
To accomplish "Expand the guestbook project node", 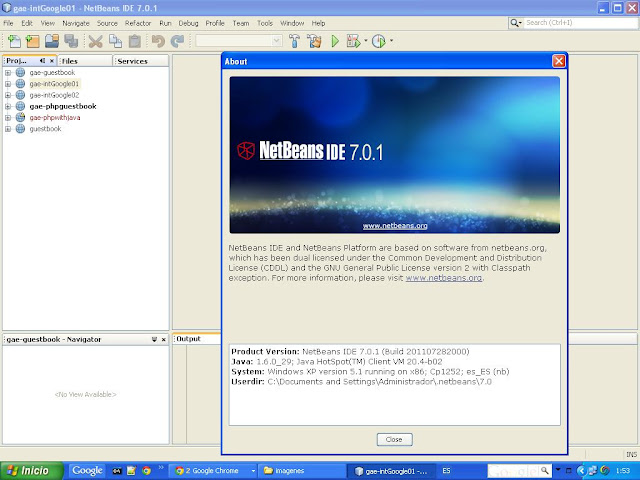I will tap(8, 129).
